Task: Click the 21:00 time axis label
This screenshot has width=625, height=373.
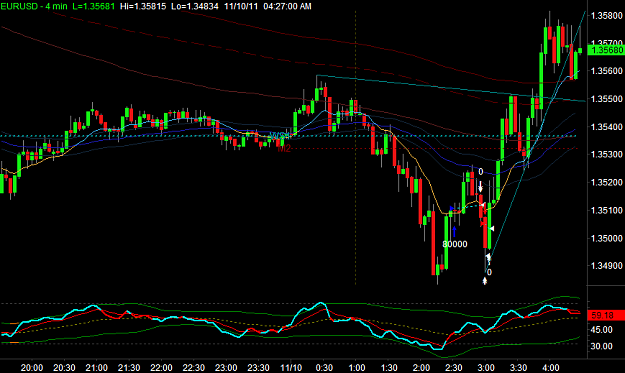Action: [96, 367]
